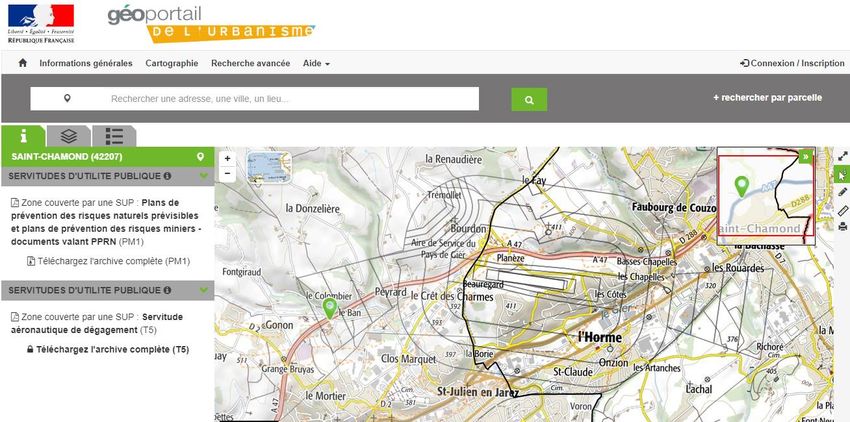The width and height of the screenshot is (850, 422).
Task: Toggle fullscreen map view
Action: (x=842, y=156)
